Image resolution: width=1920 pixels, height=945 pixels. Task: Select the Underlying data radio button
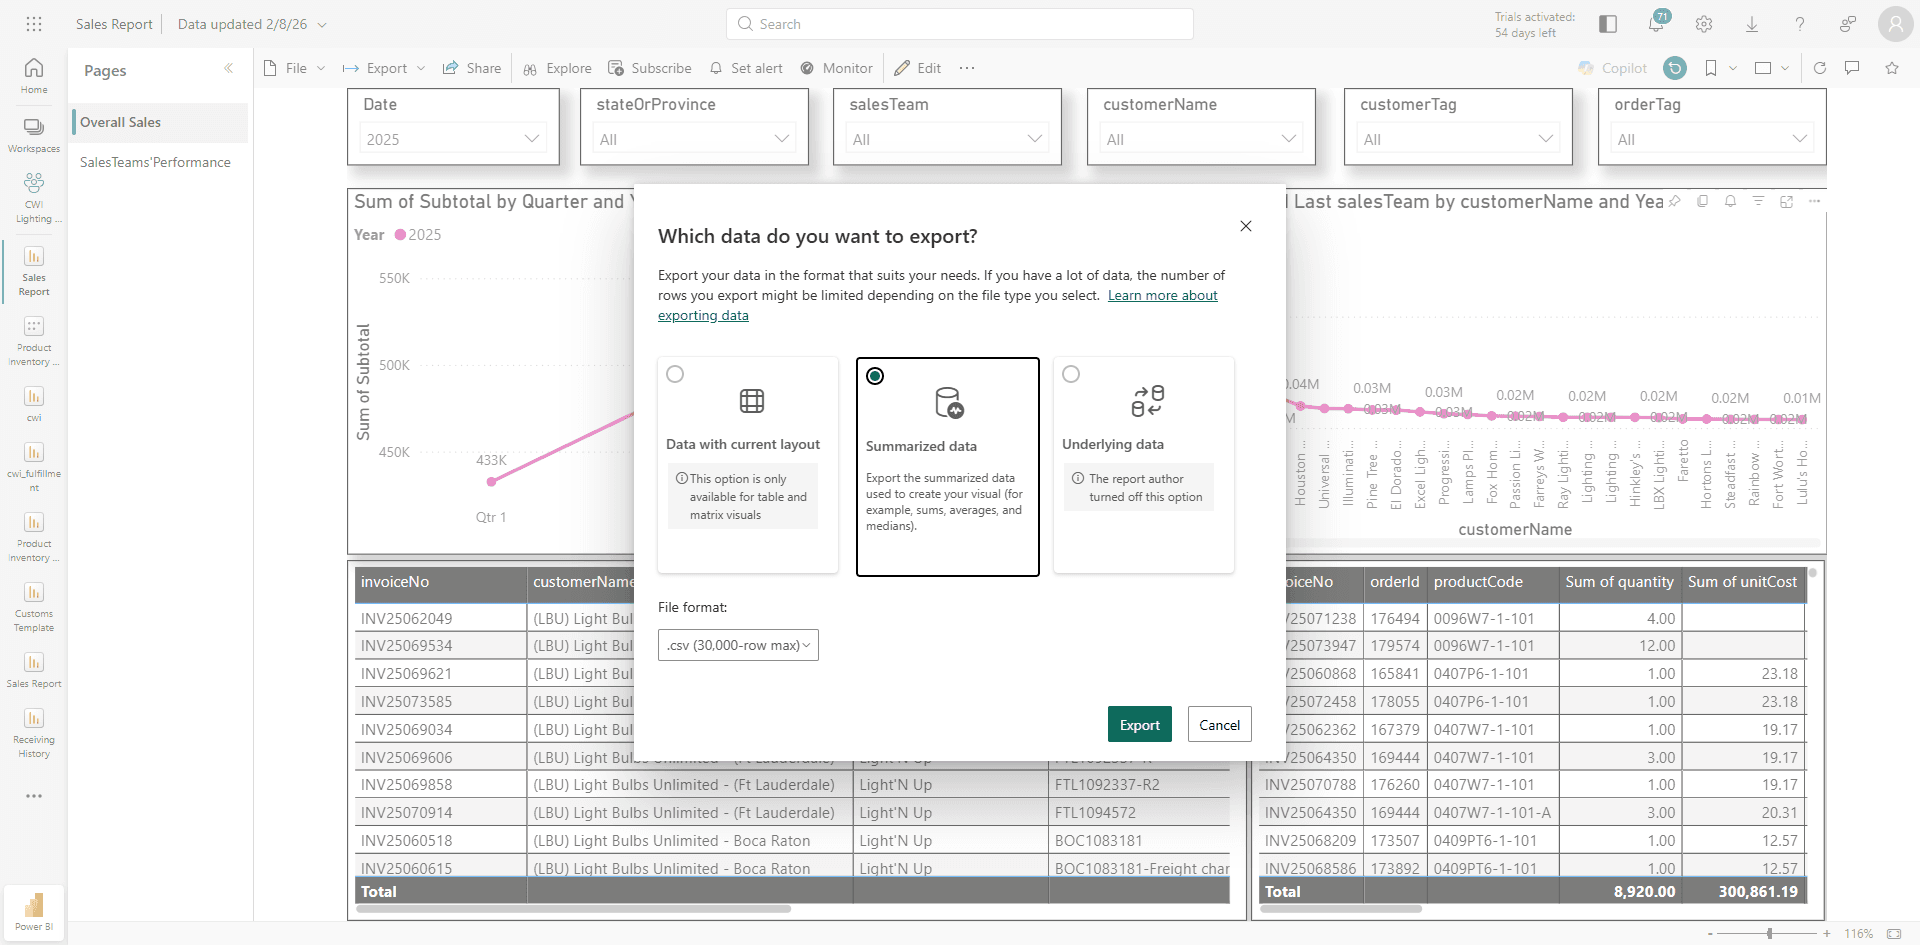click(x=1071, y=374)
